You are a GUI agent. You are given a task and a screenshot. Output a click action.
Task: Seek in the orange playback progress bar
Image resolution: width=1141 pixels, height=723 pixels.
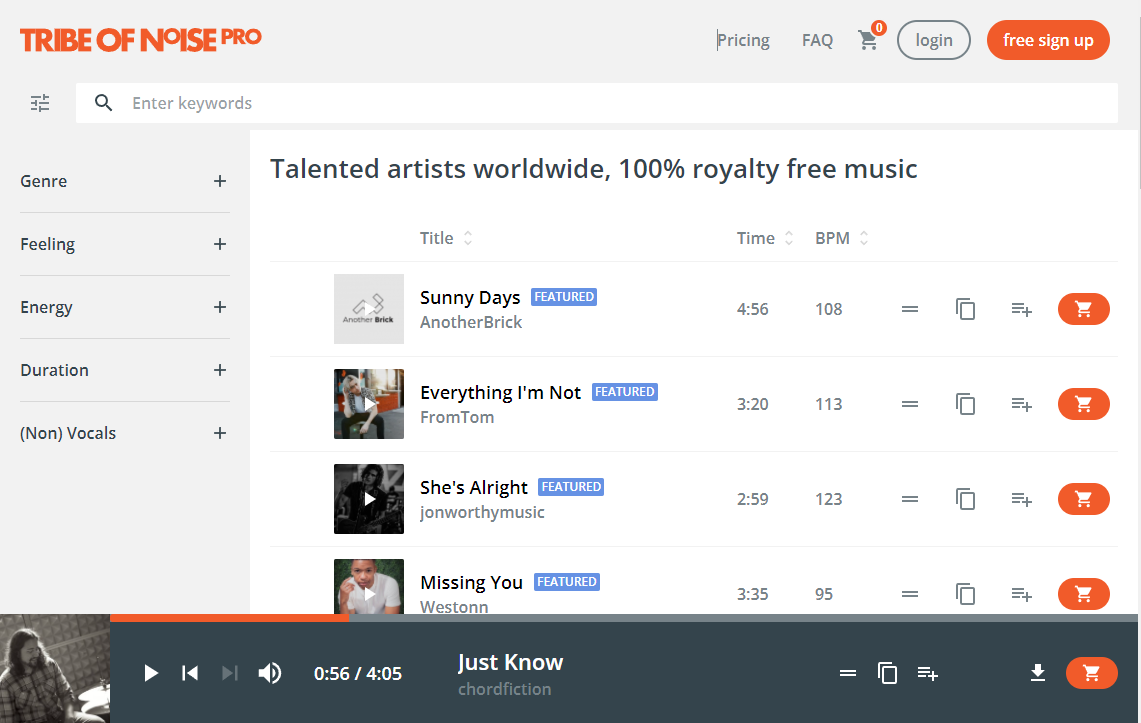[229, 618]
